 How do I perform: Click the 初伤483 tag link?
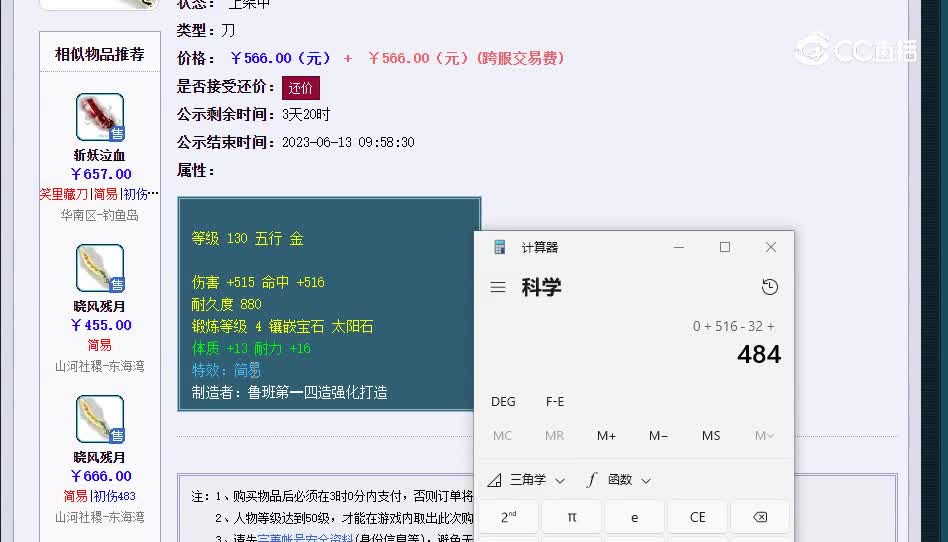tap(115, 496)
